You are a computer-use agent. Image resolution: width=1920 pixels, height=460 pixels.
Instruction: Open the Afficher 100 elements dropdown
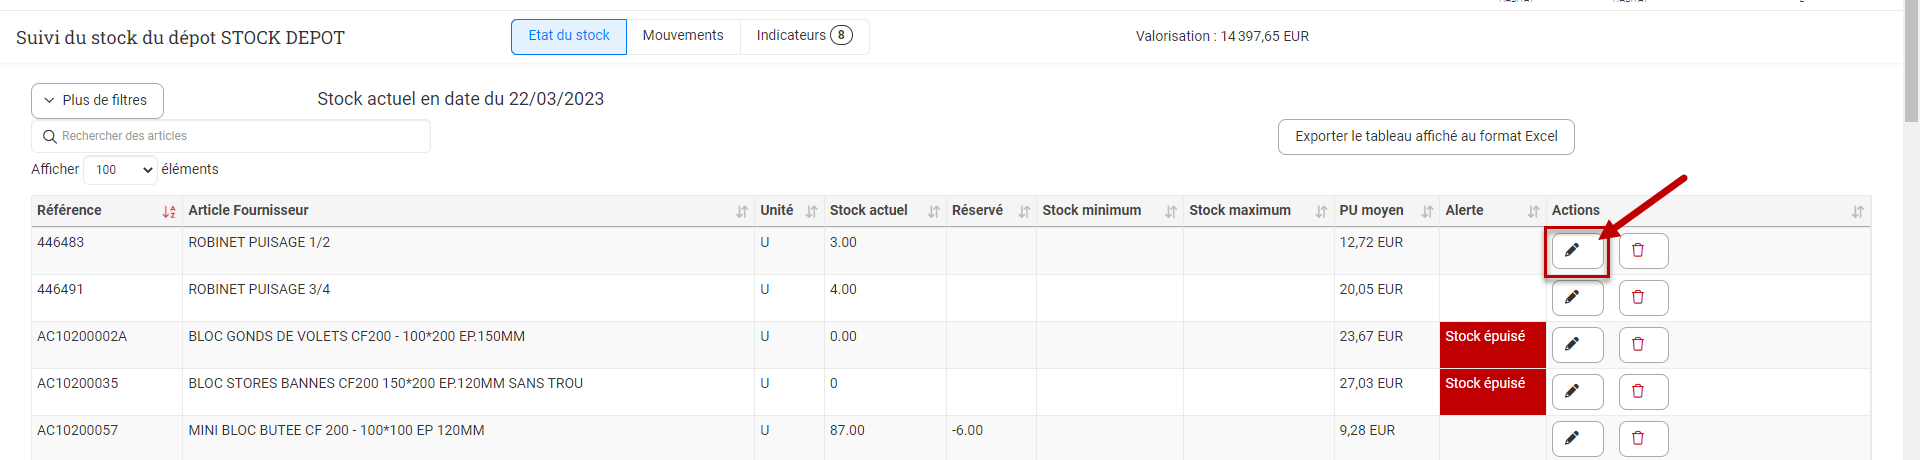click(x=120, y=170)
